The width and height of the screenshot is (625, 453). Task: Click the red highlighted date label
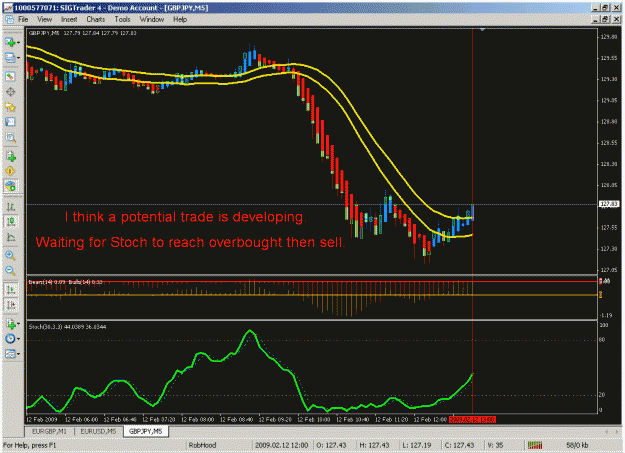[x=472, y=420]
